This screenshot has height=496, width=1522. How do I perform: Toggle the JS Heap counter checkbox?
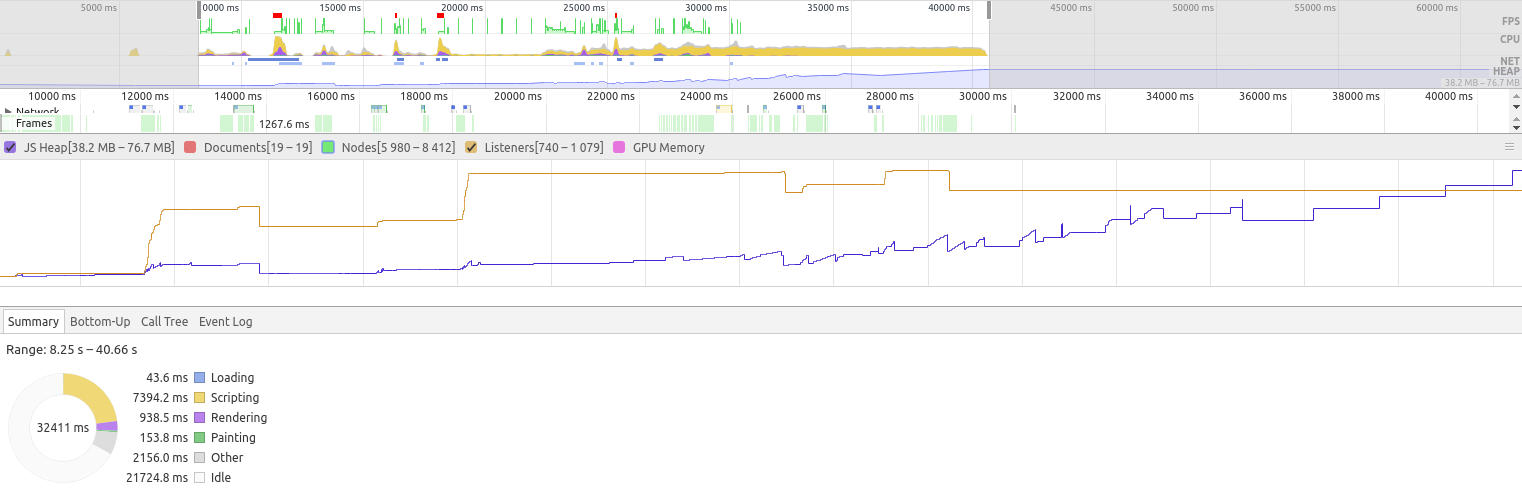(x=10, y=147)
